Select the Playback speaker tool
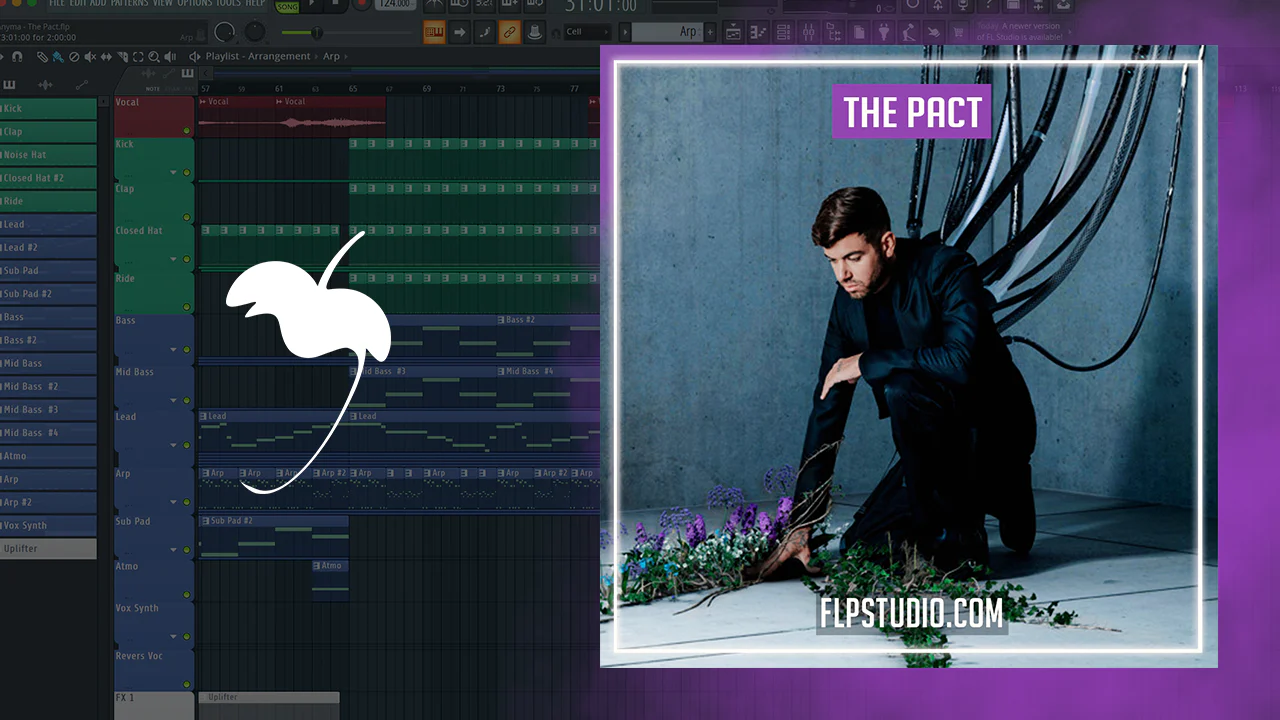 170,57
